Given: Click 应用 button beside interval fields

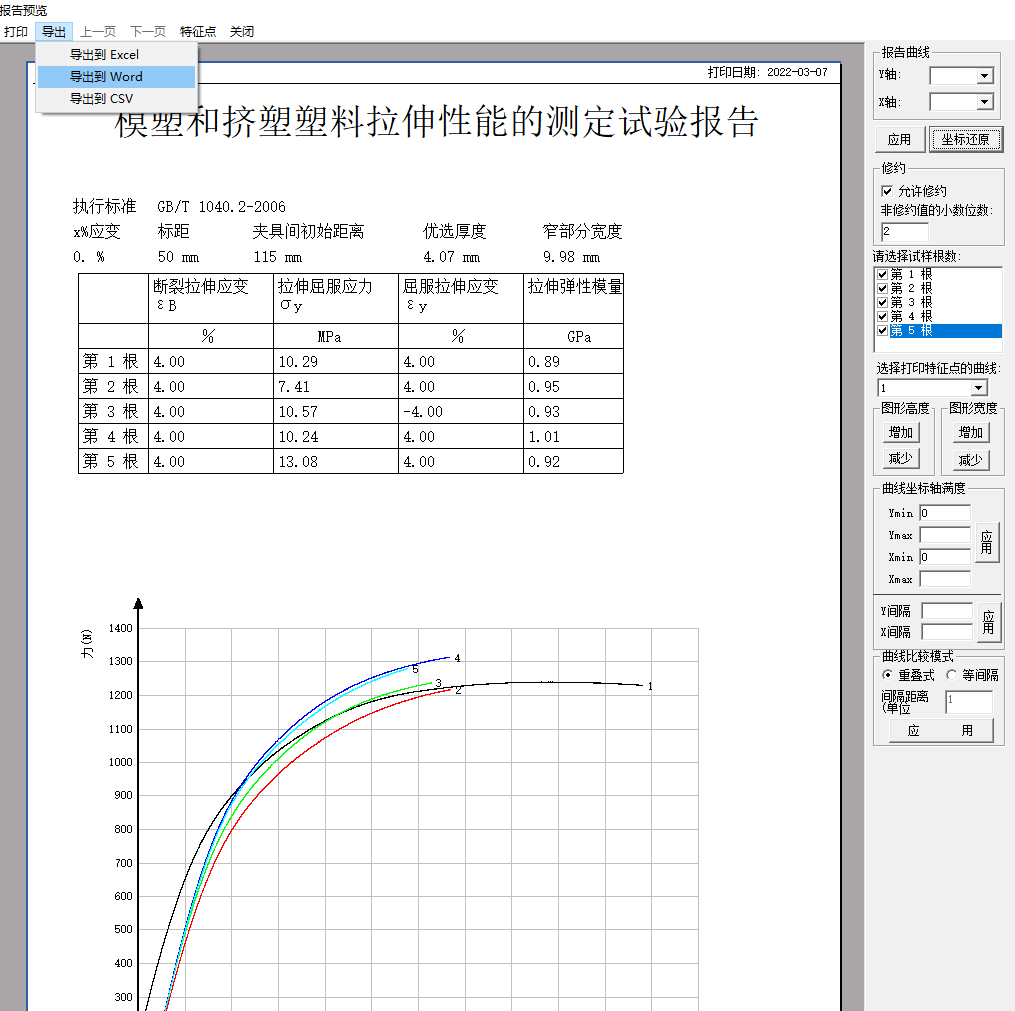Looking at the screenshot, I should tap(988, 623).
